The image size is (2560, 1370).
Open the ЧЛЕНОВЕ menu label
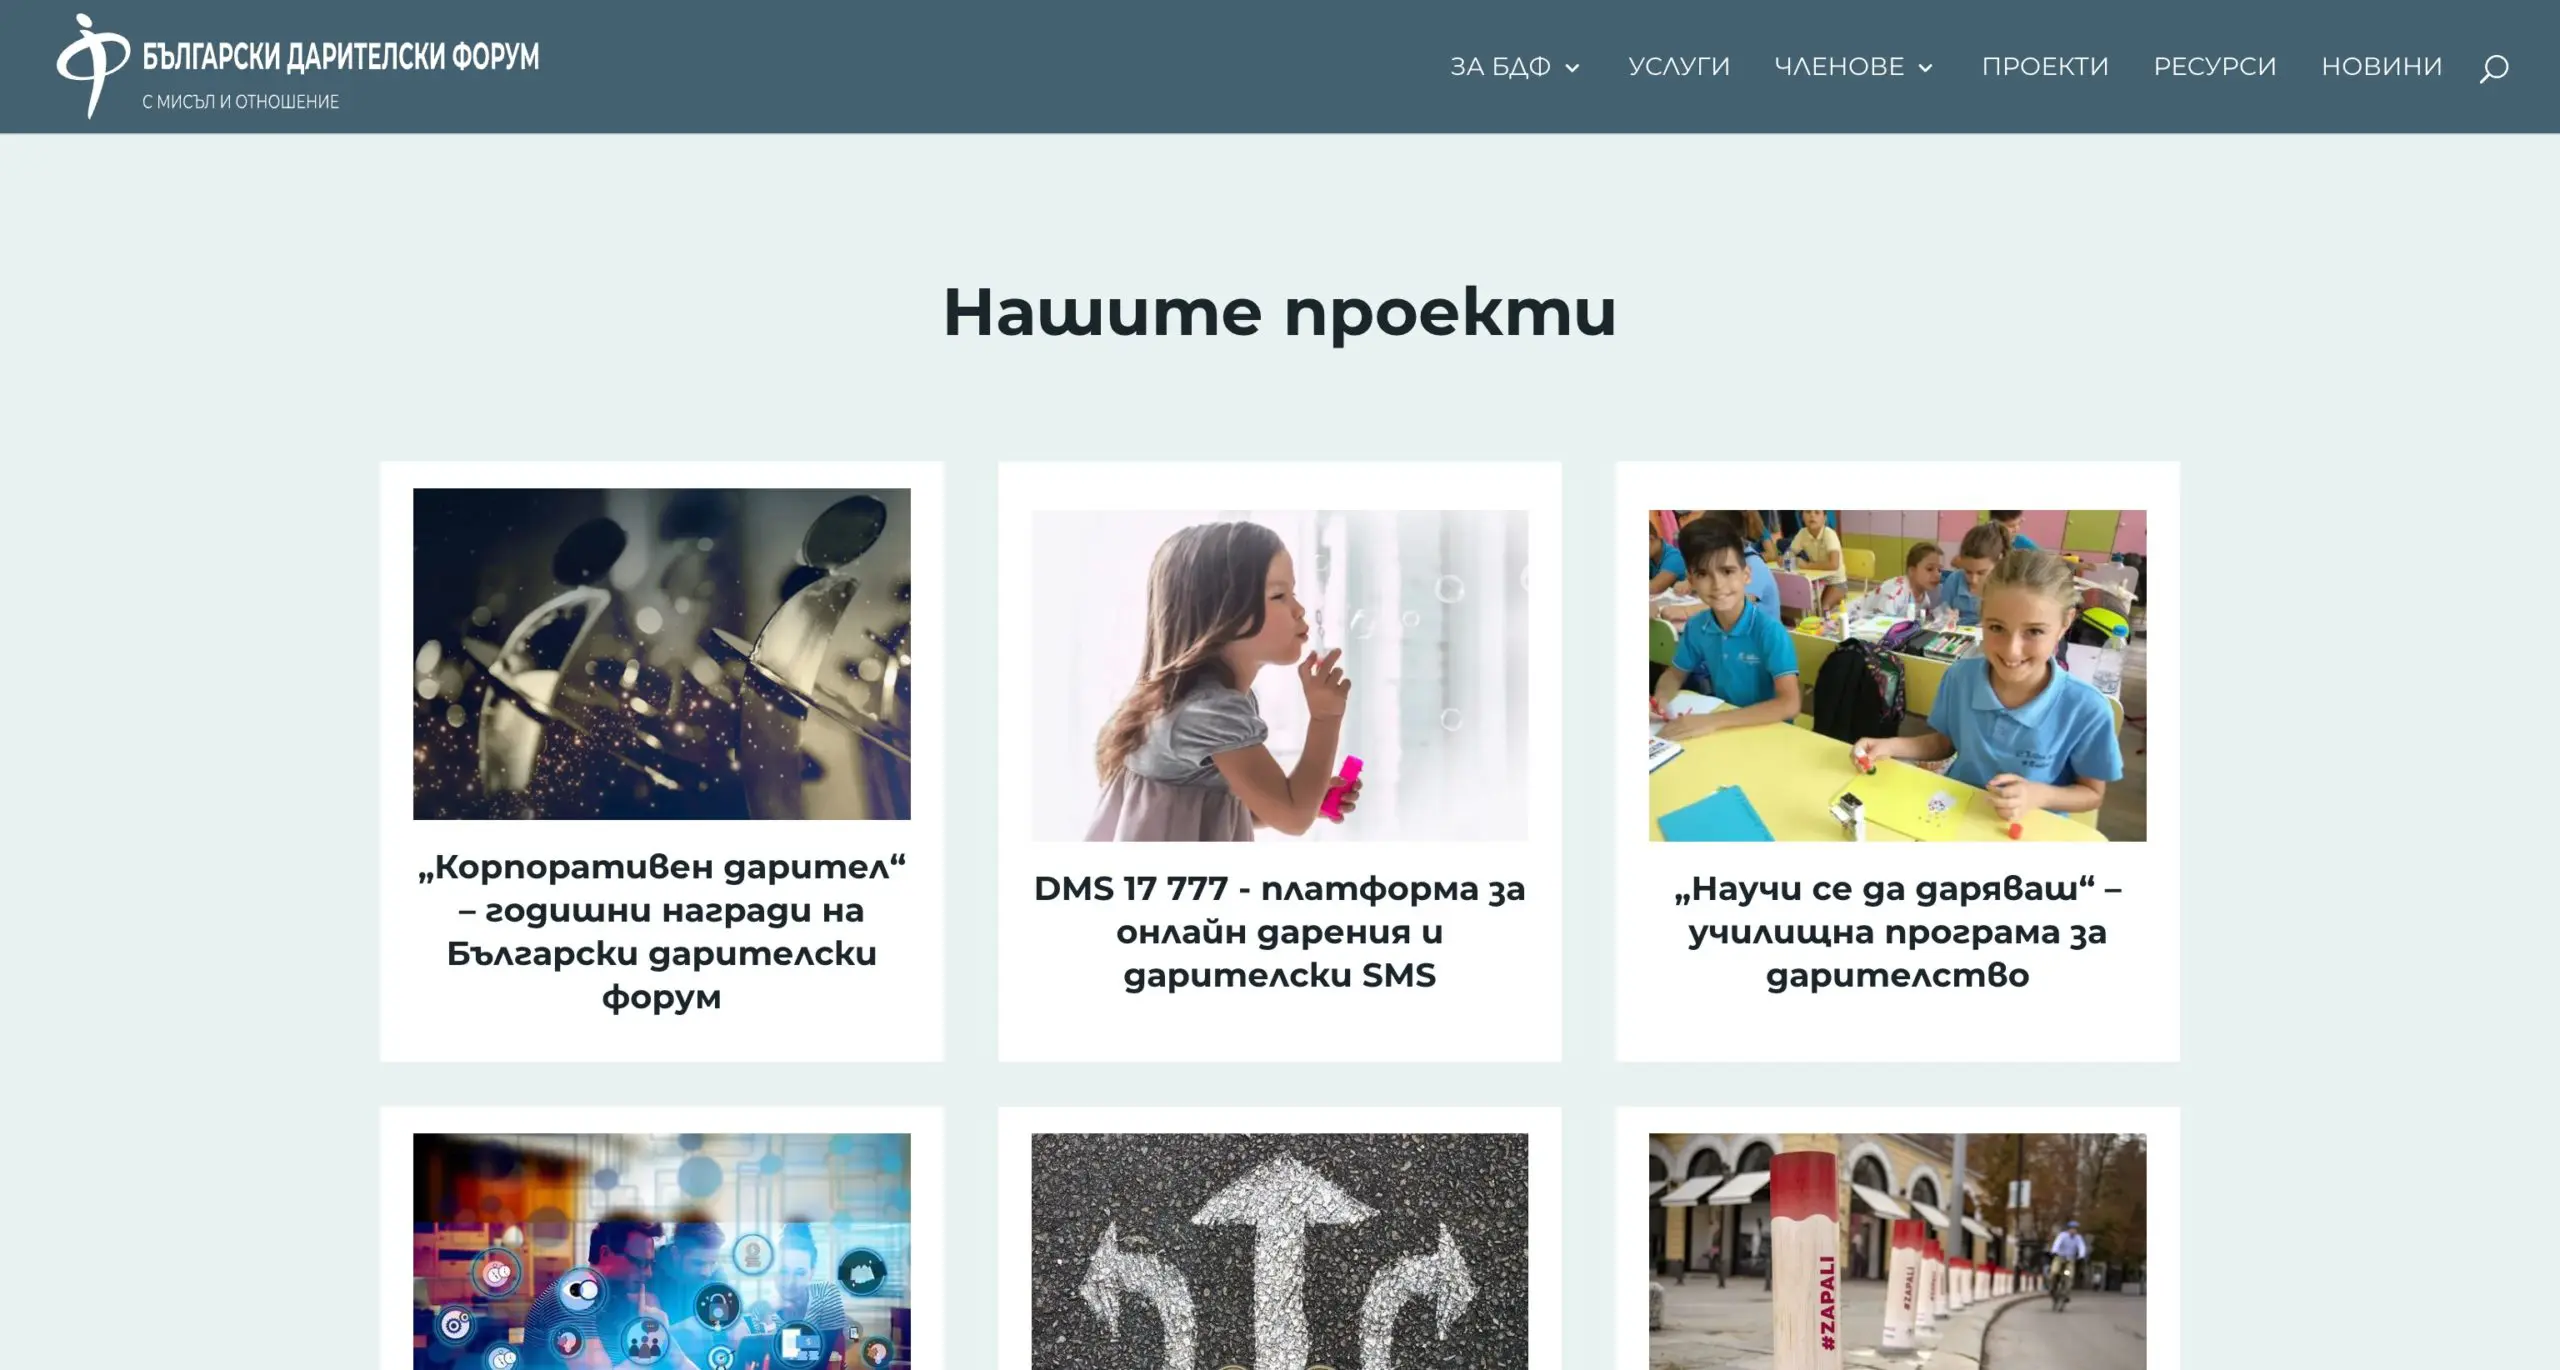[x=1839, y=67]
